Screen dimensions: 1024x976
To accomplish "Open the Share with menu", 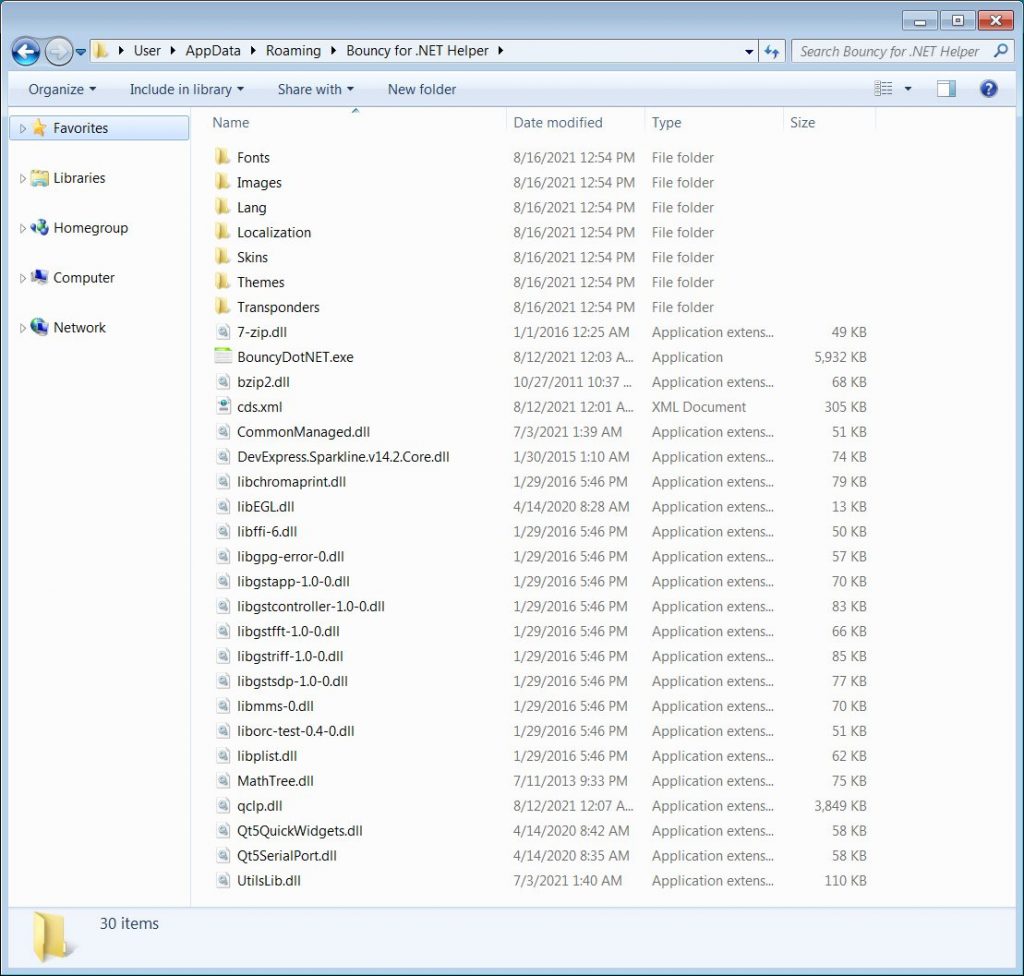I will point(315,89).
